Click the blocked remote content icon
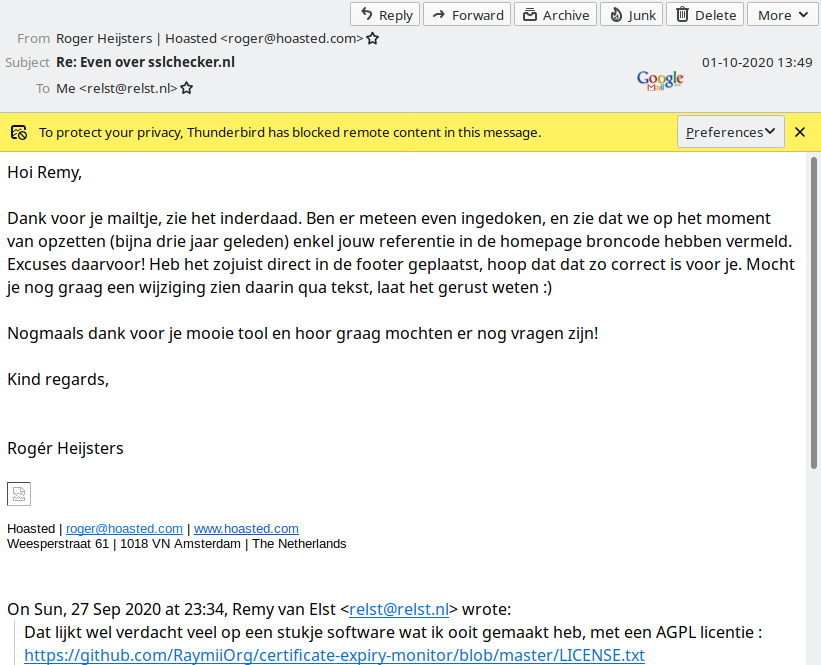The image size is (821, 665). [18, 132]
